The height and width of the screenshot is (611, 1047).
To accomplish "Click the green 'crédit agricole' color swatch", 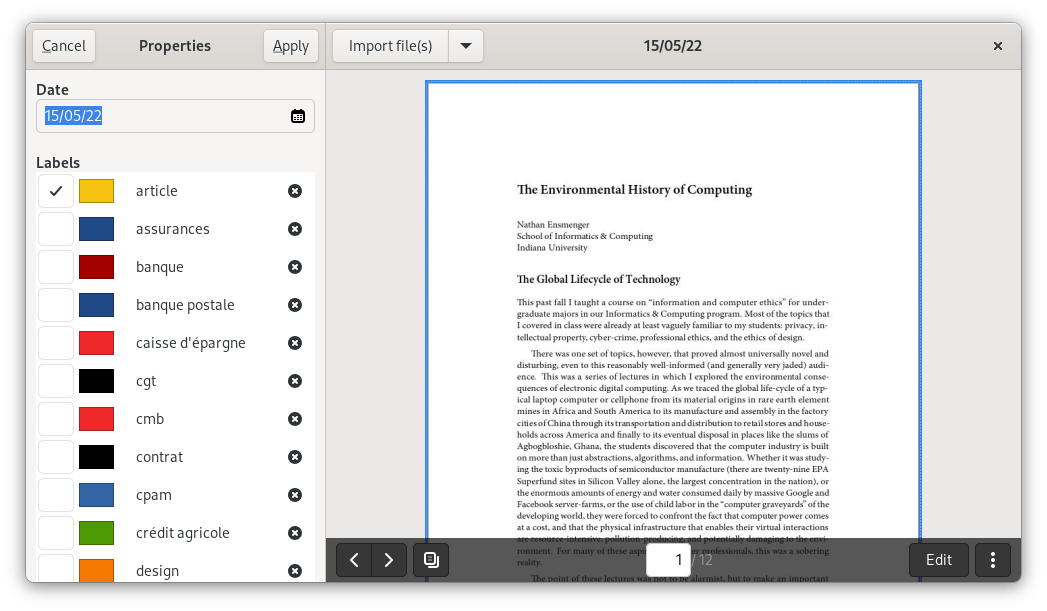I will pos(97,533).
